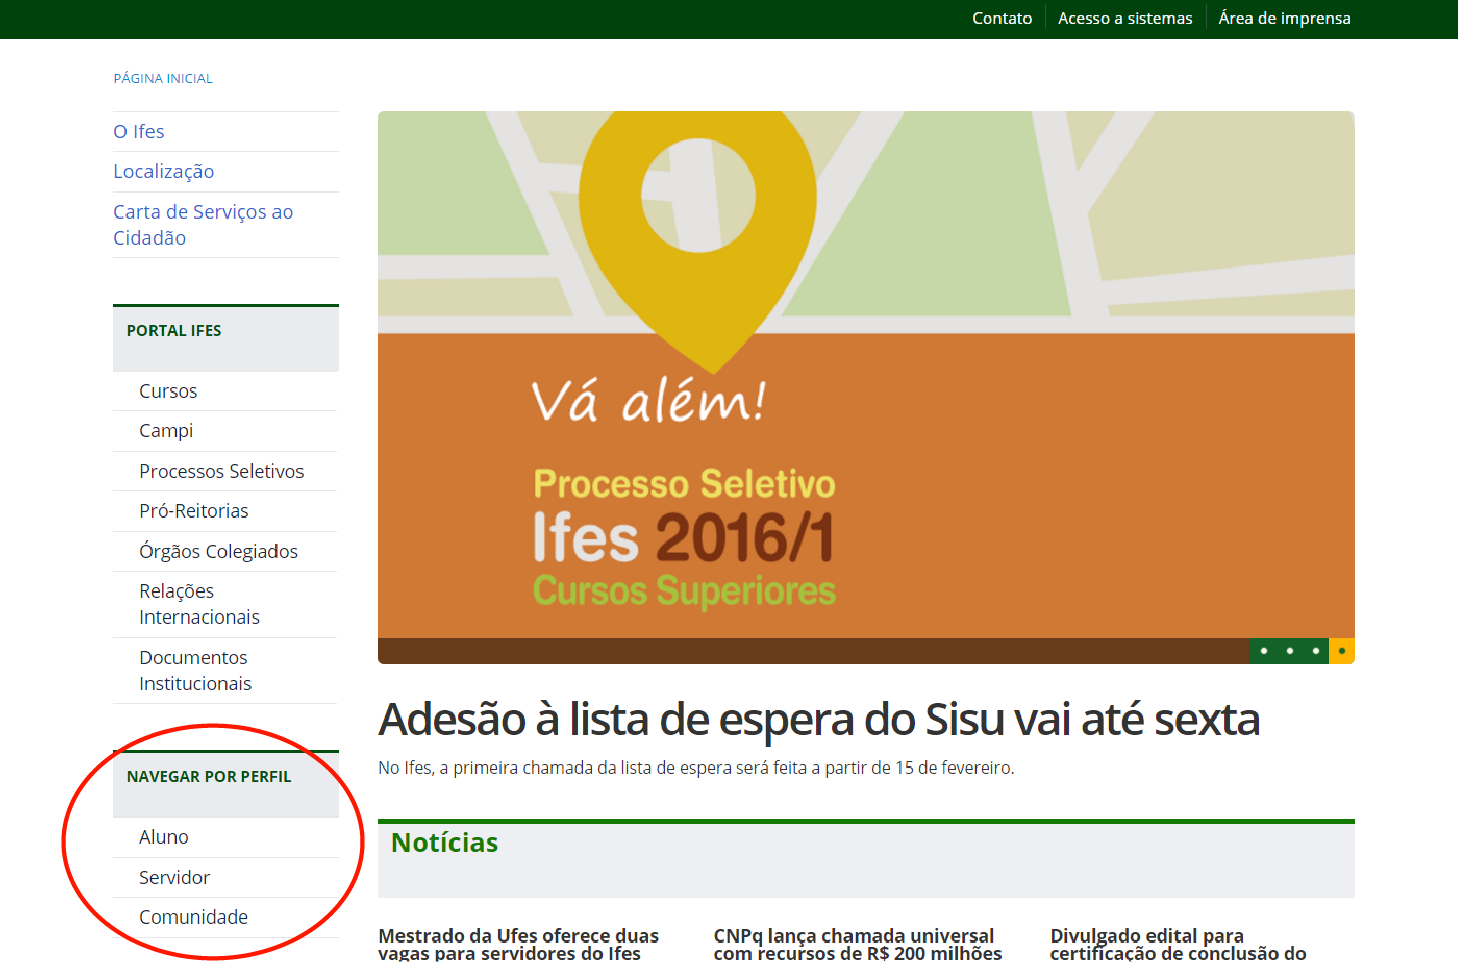Open the O Ifes page
1458x963 pixels.
pyautogui.click(x=139, y=131)
